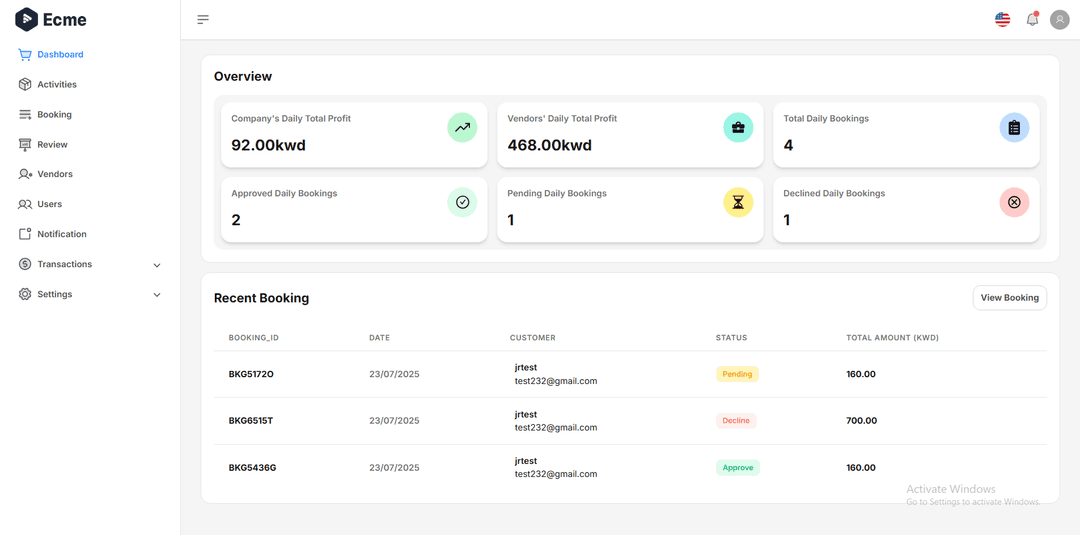This screenshot has height=535, width=1080.
Task: Click the View Booking button
Action: click(1010, 298)
